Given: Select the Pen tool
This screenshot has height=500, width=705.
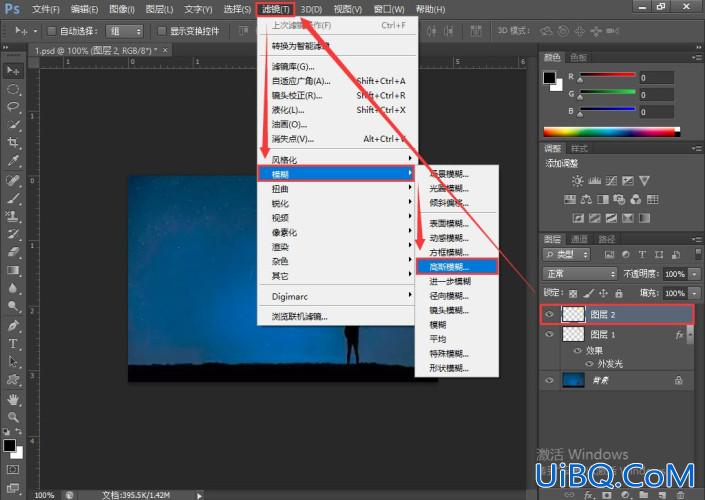Looking at the screenshot, I should click(13, 326).
